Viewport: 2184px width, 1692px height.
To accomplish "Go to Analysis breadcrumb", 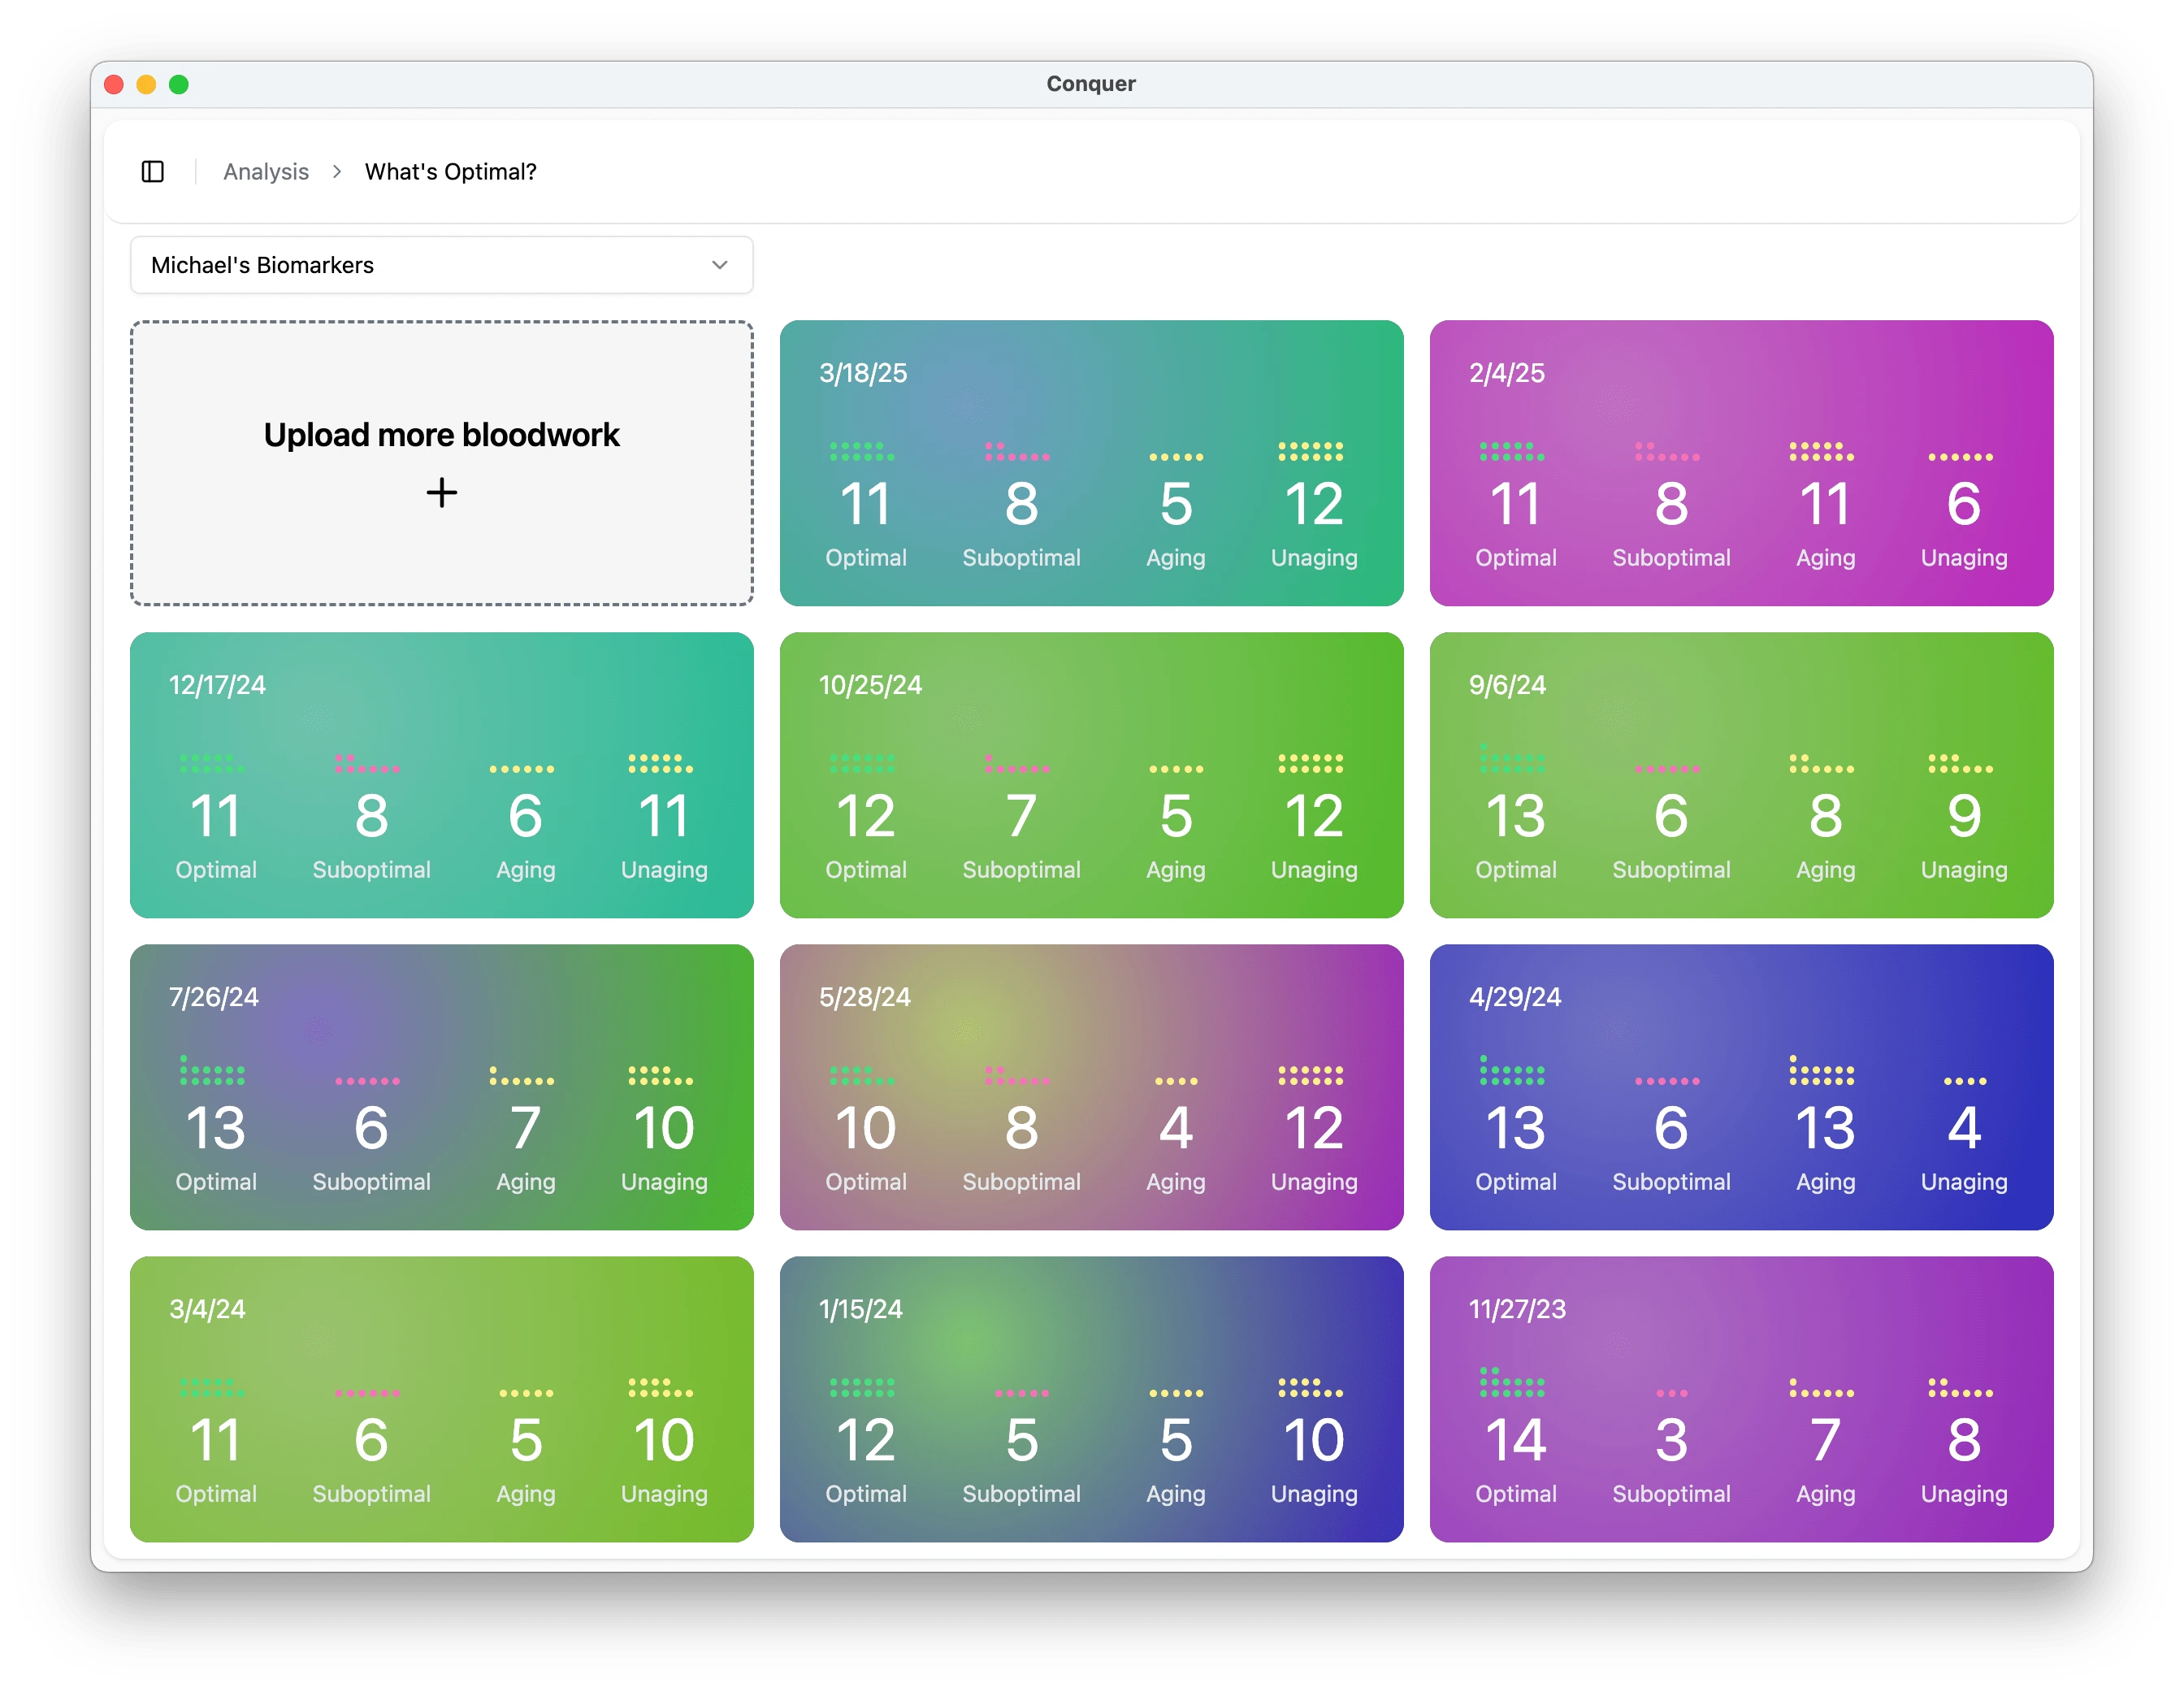I will 266,172.
